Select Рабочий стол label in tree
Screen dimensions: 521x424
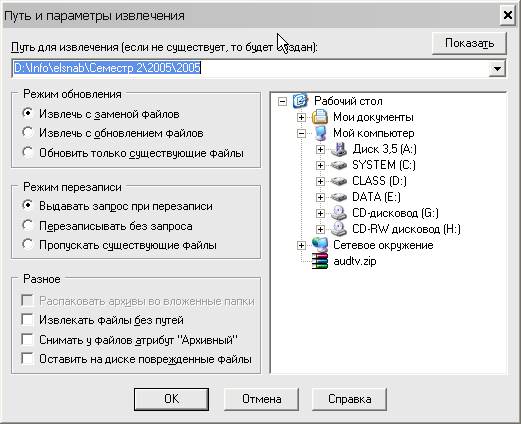tap(348, 101)
